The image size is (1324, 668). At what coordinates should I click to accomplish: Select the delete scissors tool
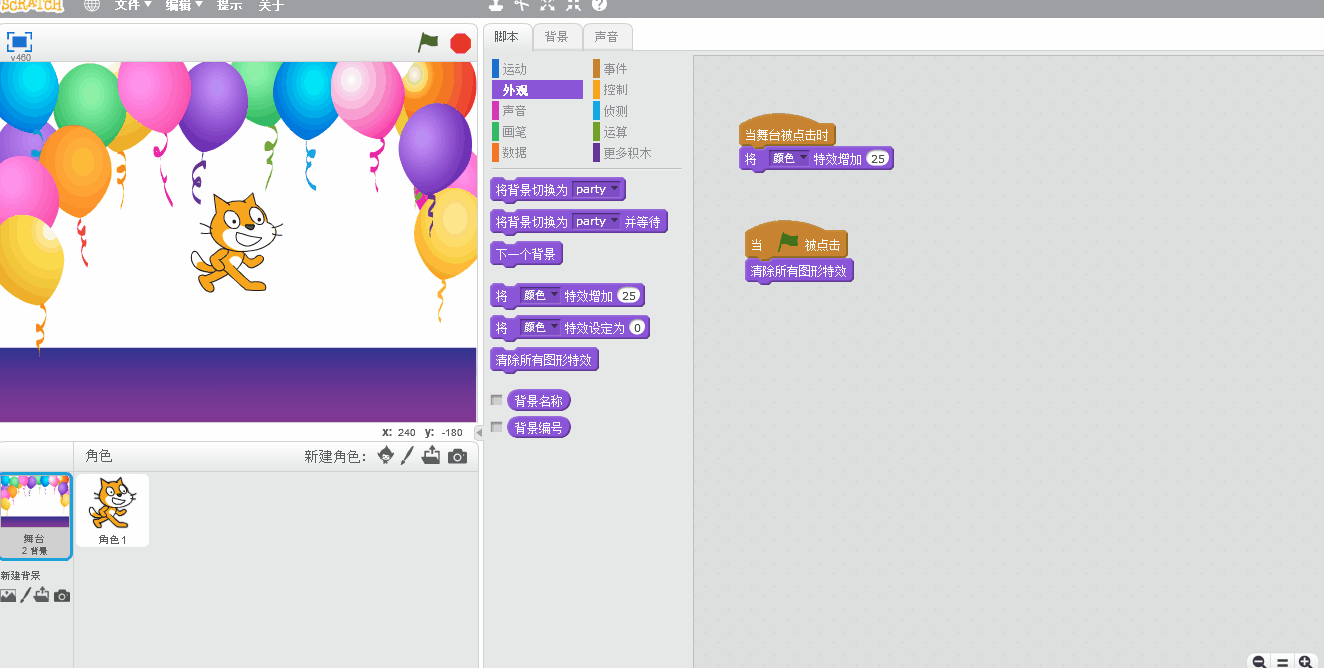[521, 4]
